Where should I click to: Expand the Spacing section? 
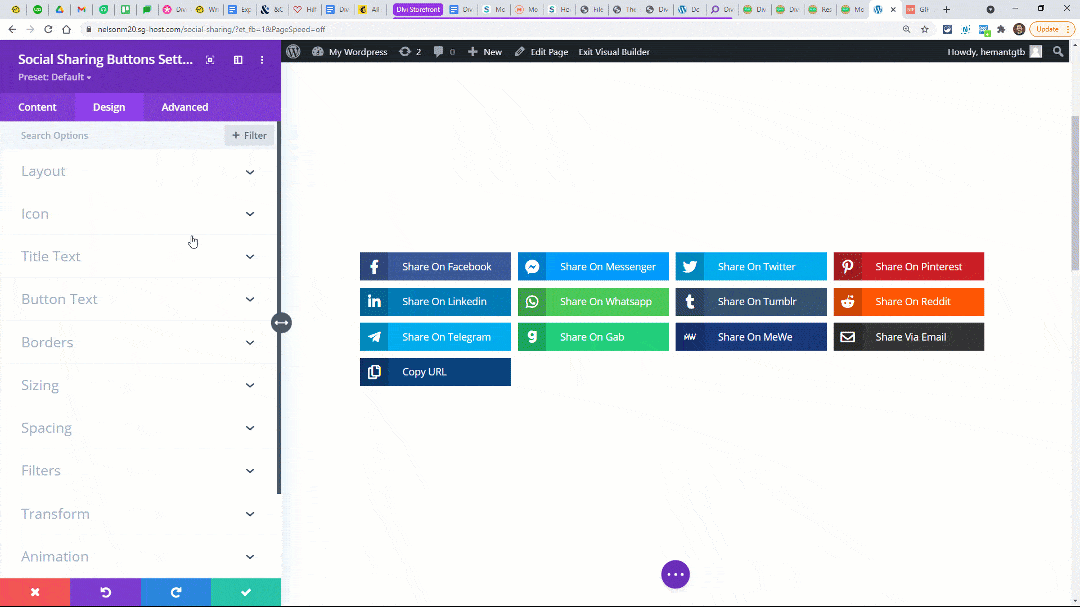[x=138, y=428]
